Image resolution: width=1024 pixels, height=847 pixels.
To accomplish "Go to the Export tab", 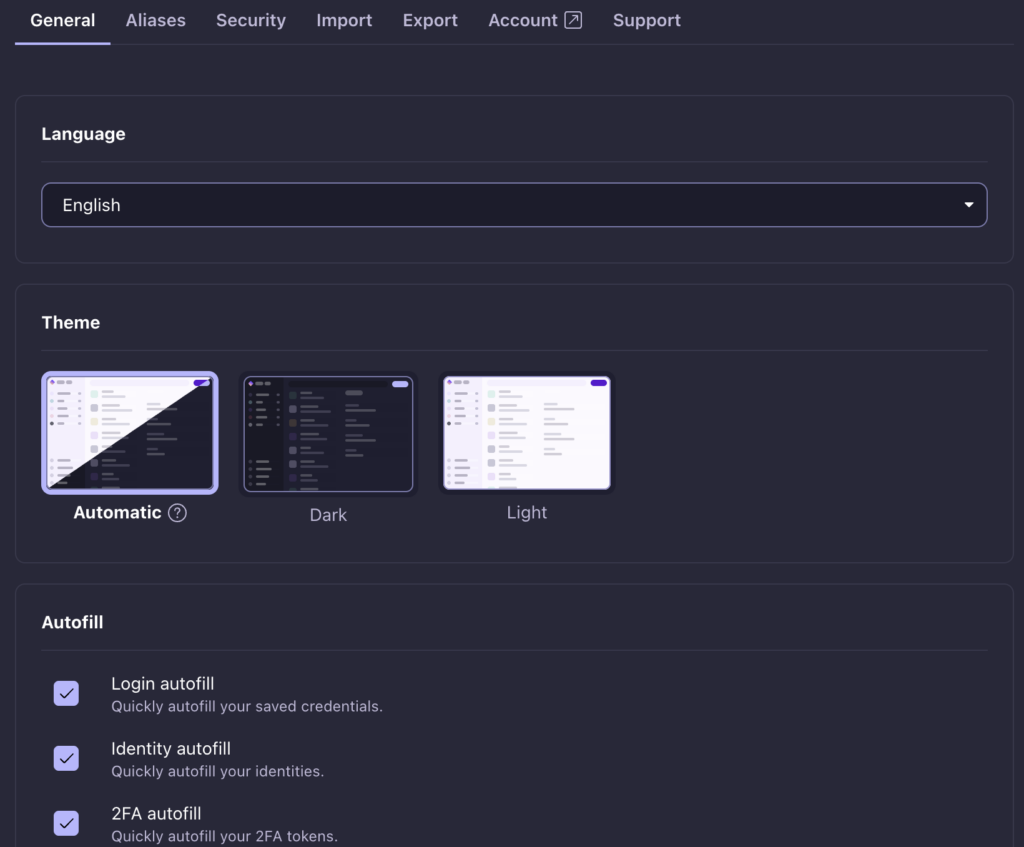I will (430, 20).
